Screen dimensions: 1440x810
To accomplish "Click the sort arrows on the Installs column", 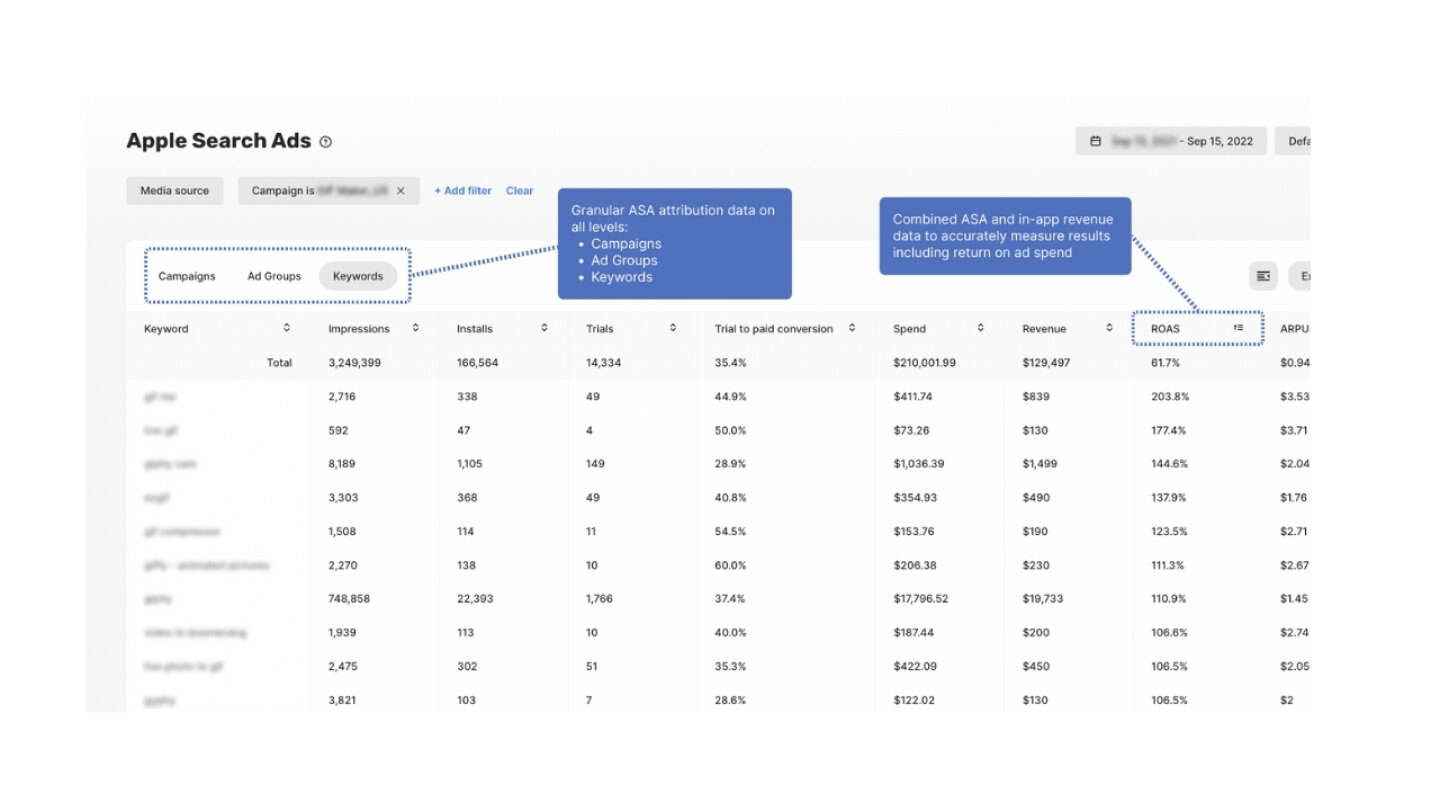I will [544, 328].
